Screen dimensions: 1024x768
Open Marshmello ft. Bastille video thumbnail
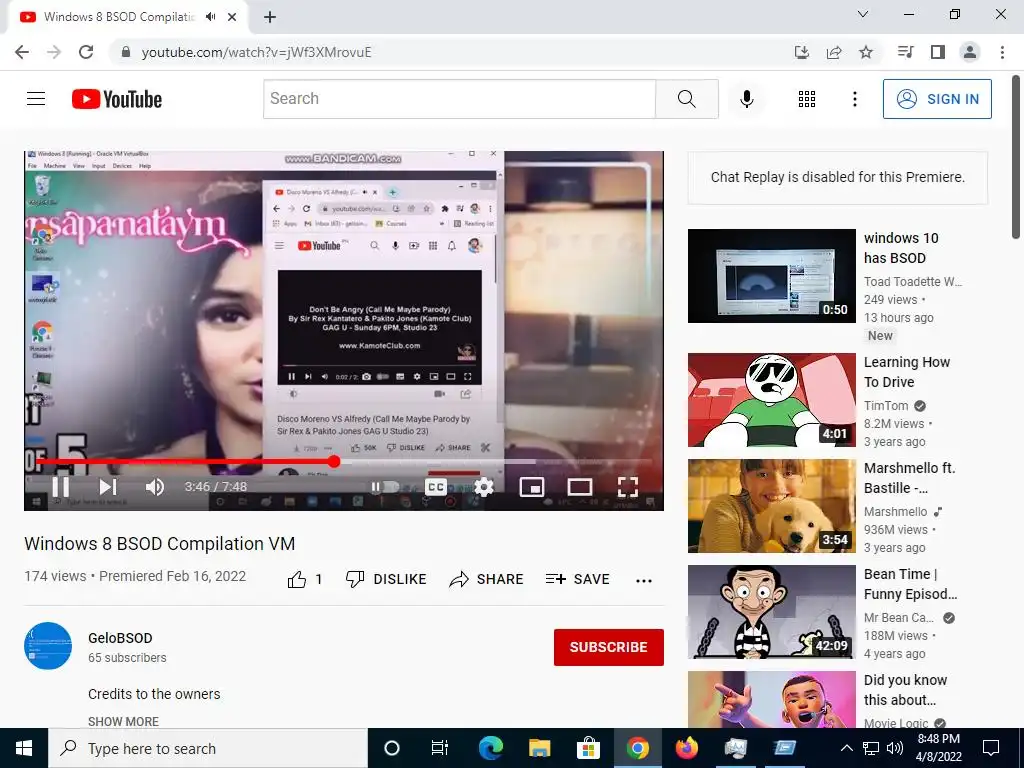coord(772,506)
